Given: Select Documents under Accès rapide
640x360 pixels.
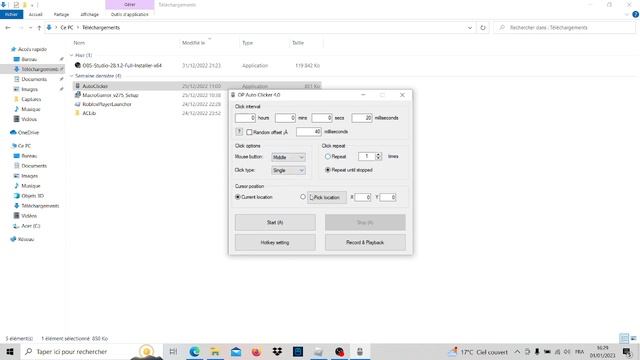Looking at the screenshot, I should pyautogui.click(x=34, y=79).
